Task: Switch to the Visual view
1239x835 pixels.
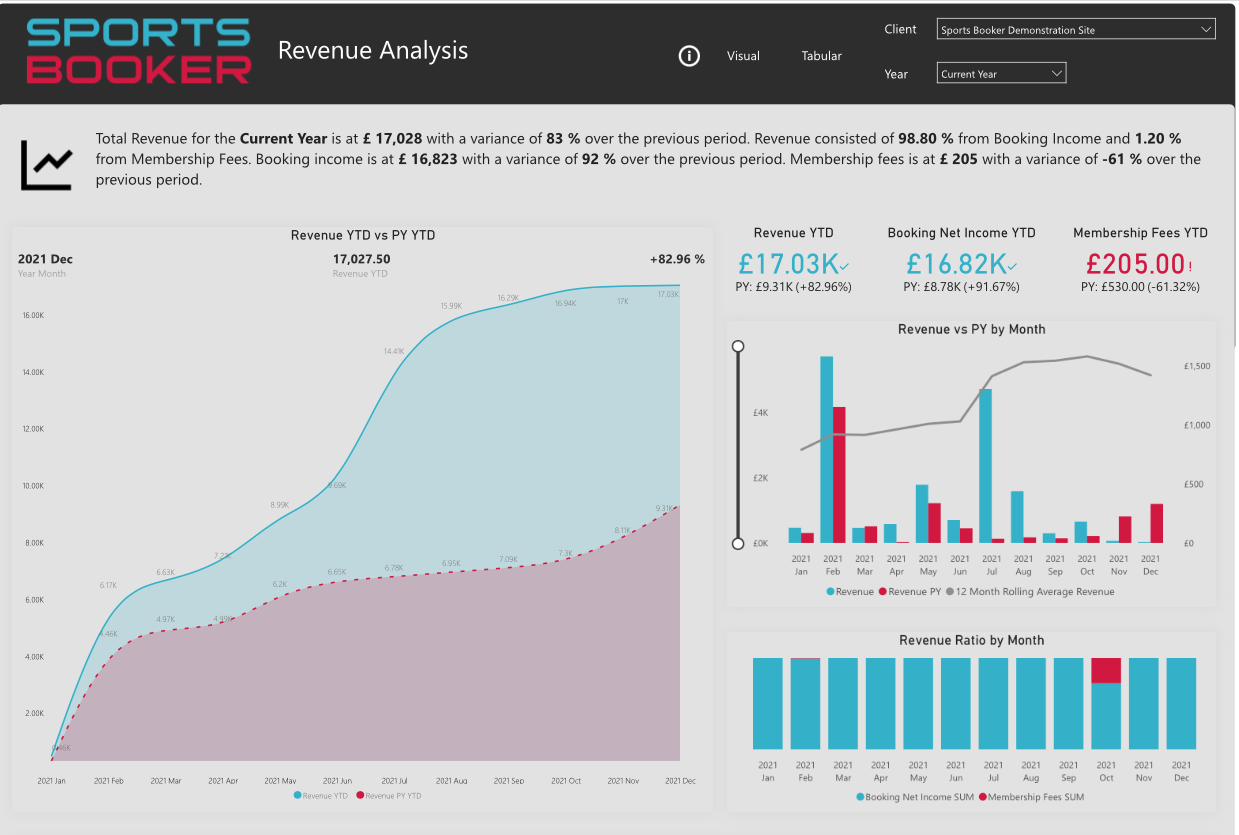Action: click(x=743, y=56)
